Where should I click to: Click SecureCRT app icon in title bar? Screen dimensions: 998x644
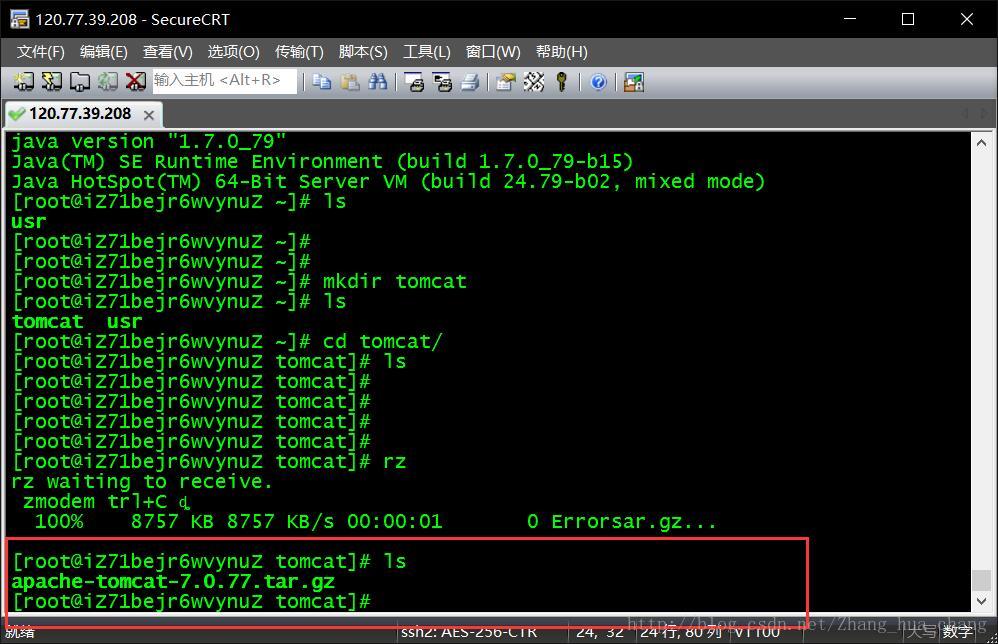point(19,19)
